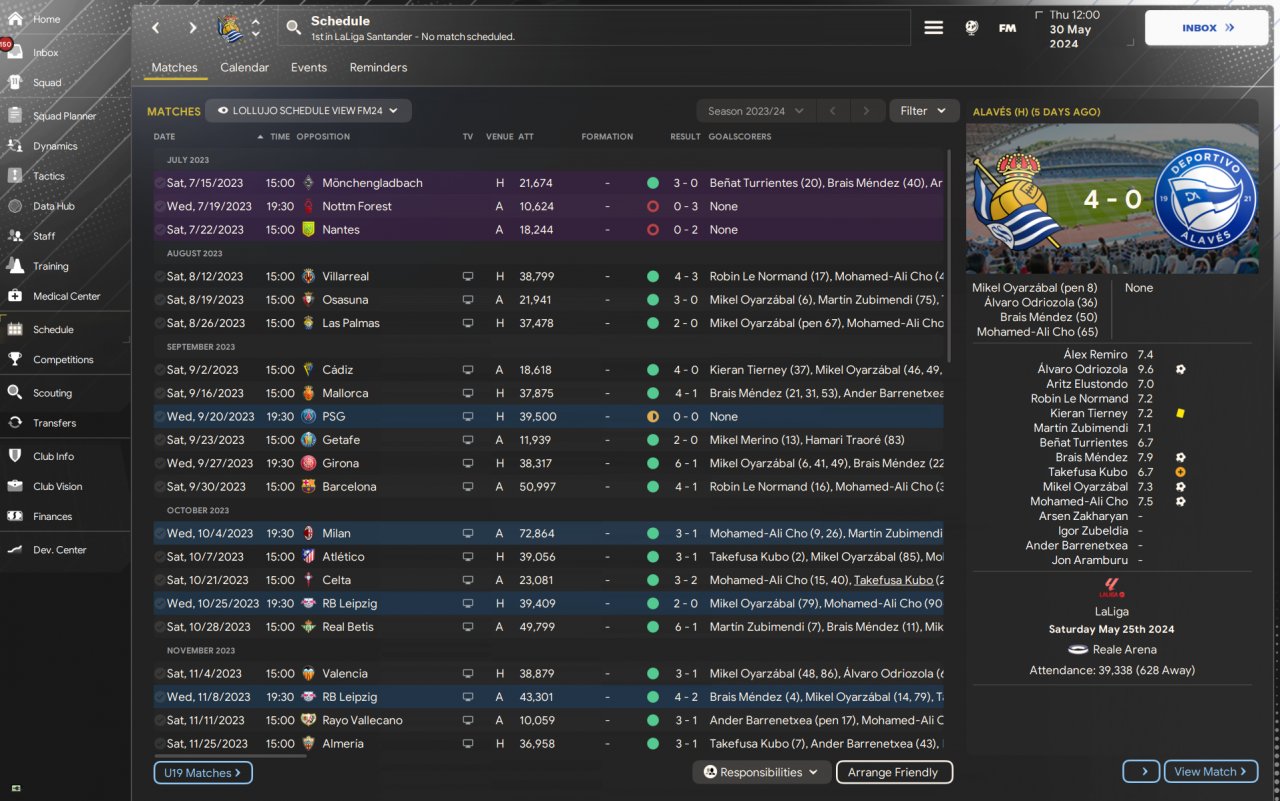Screen dimensions: 1280x801
Task: Open the Transfers section icon
Action: pyautogui.click(x=15, y=423)
